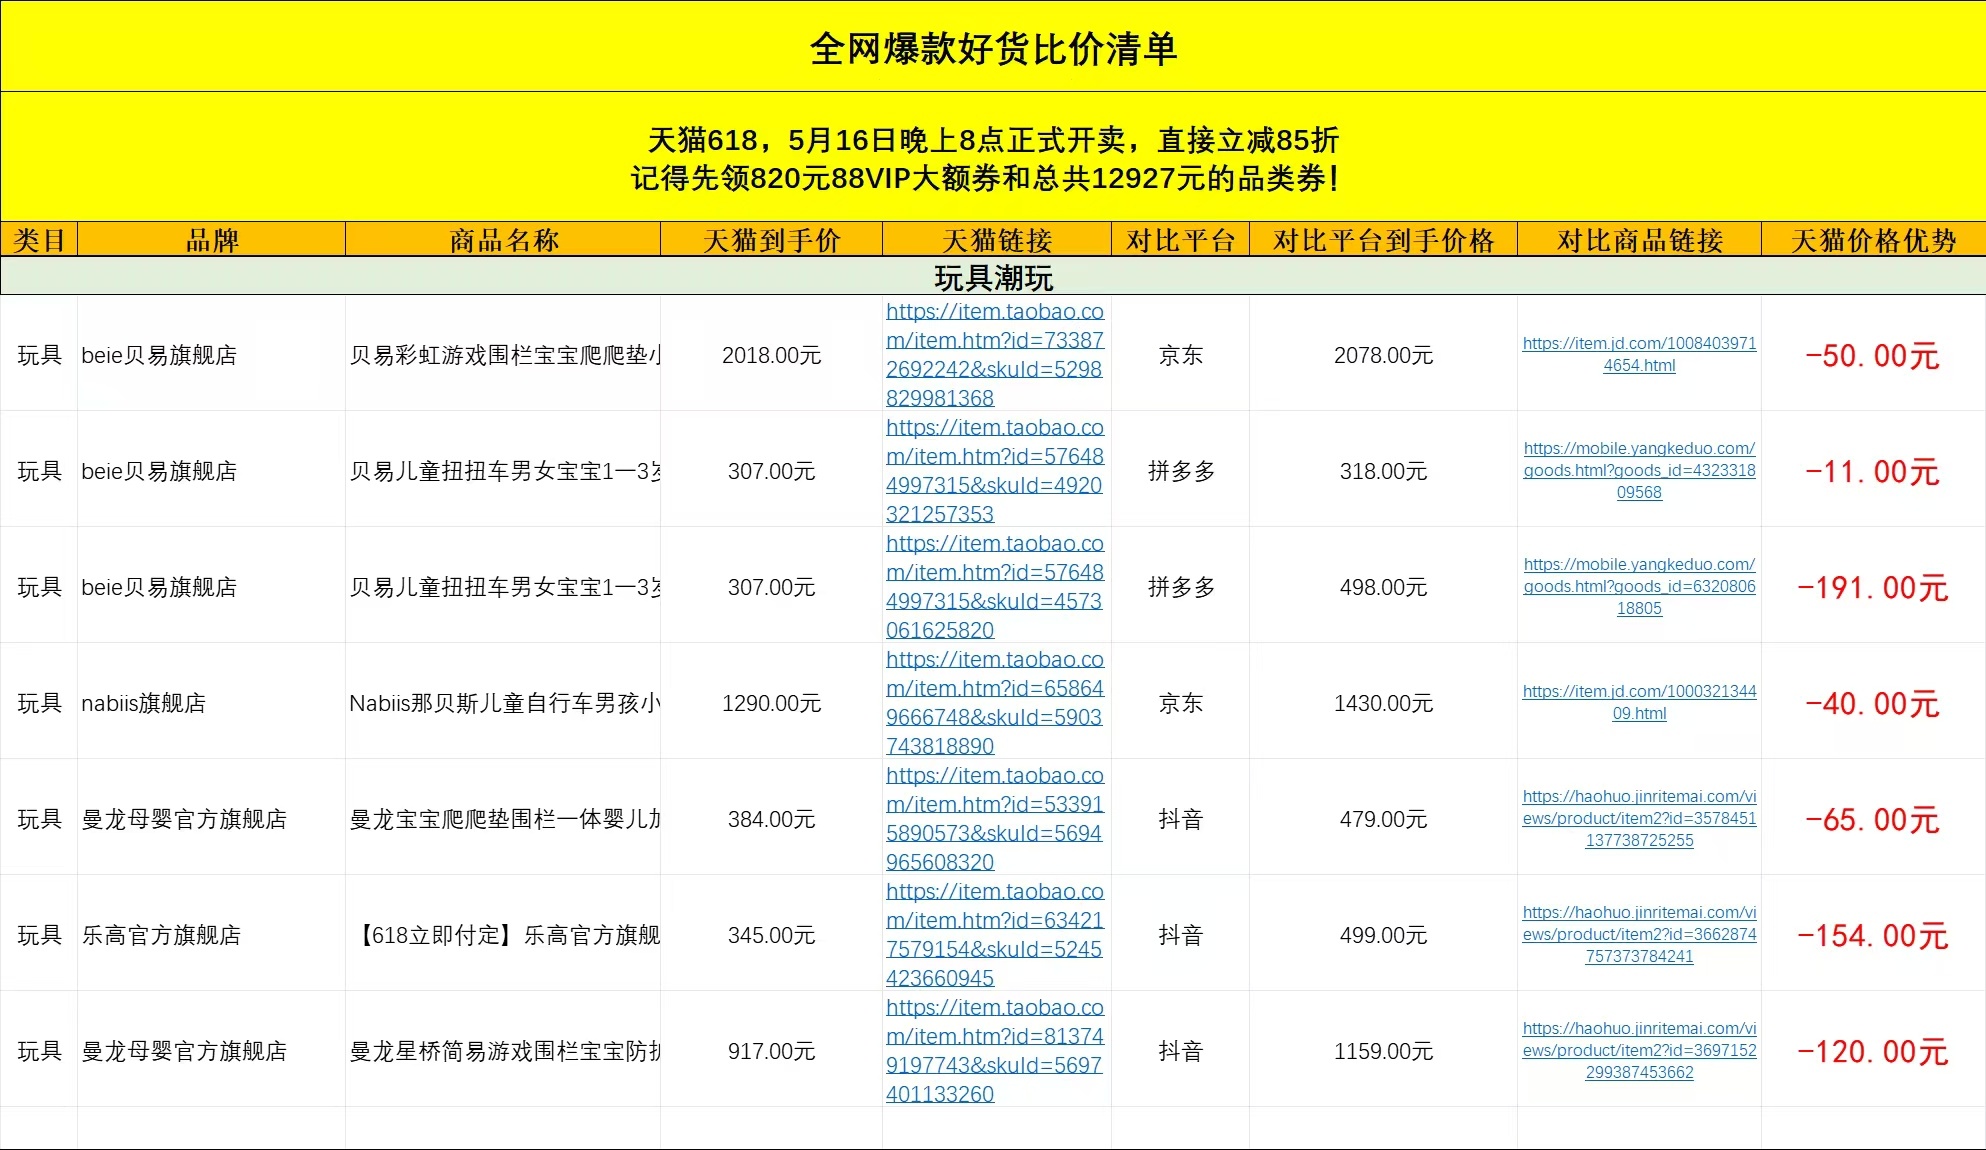Select the cell 345.00元
The width and height of the screenshot is (1986, 1150).
tap(771, 935)
